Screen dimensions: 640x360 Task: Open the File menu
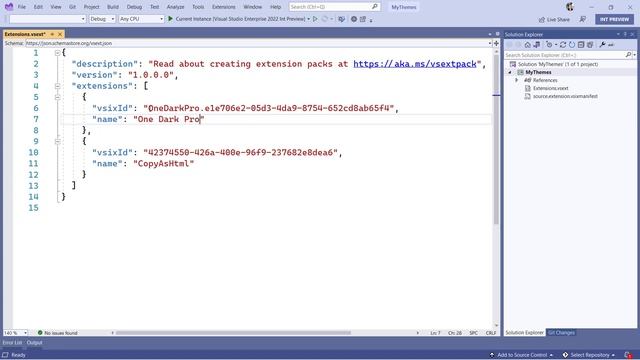click(x=22, y=7)
